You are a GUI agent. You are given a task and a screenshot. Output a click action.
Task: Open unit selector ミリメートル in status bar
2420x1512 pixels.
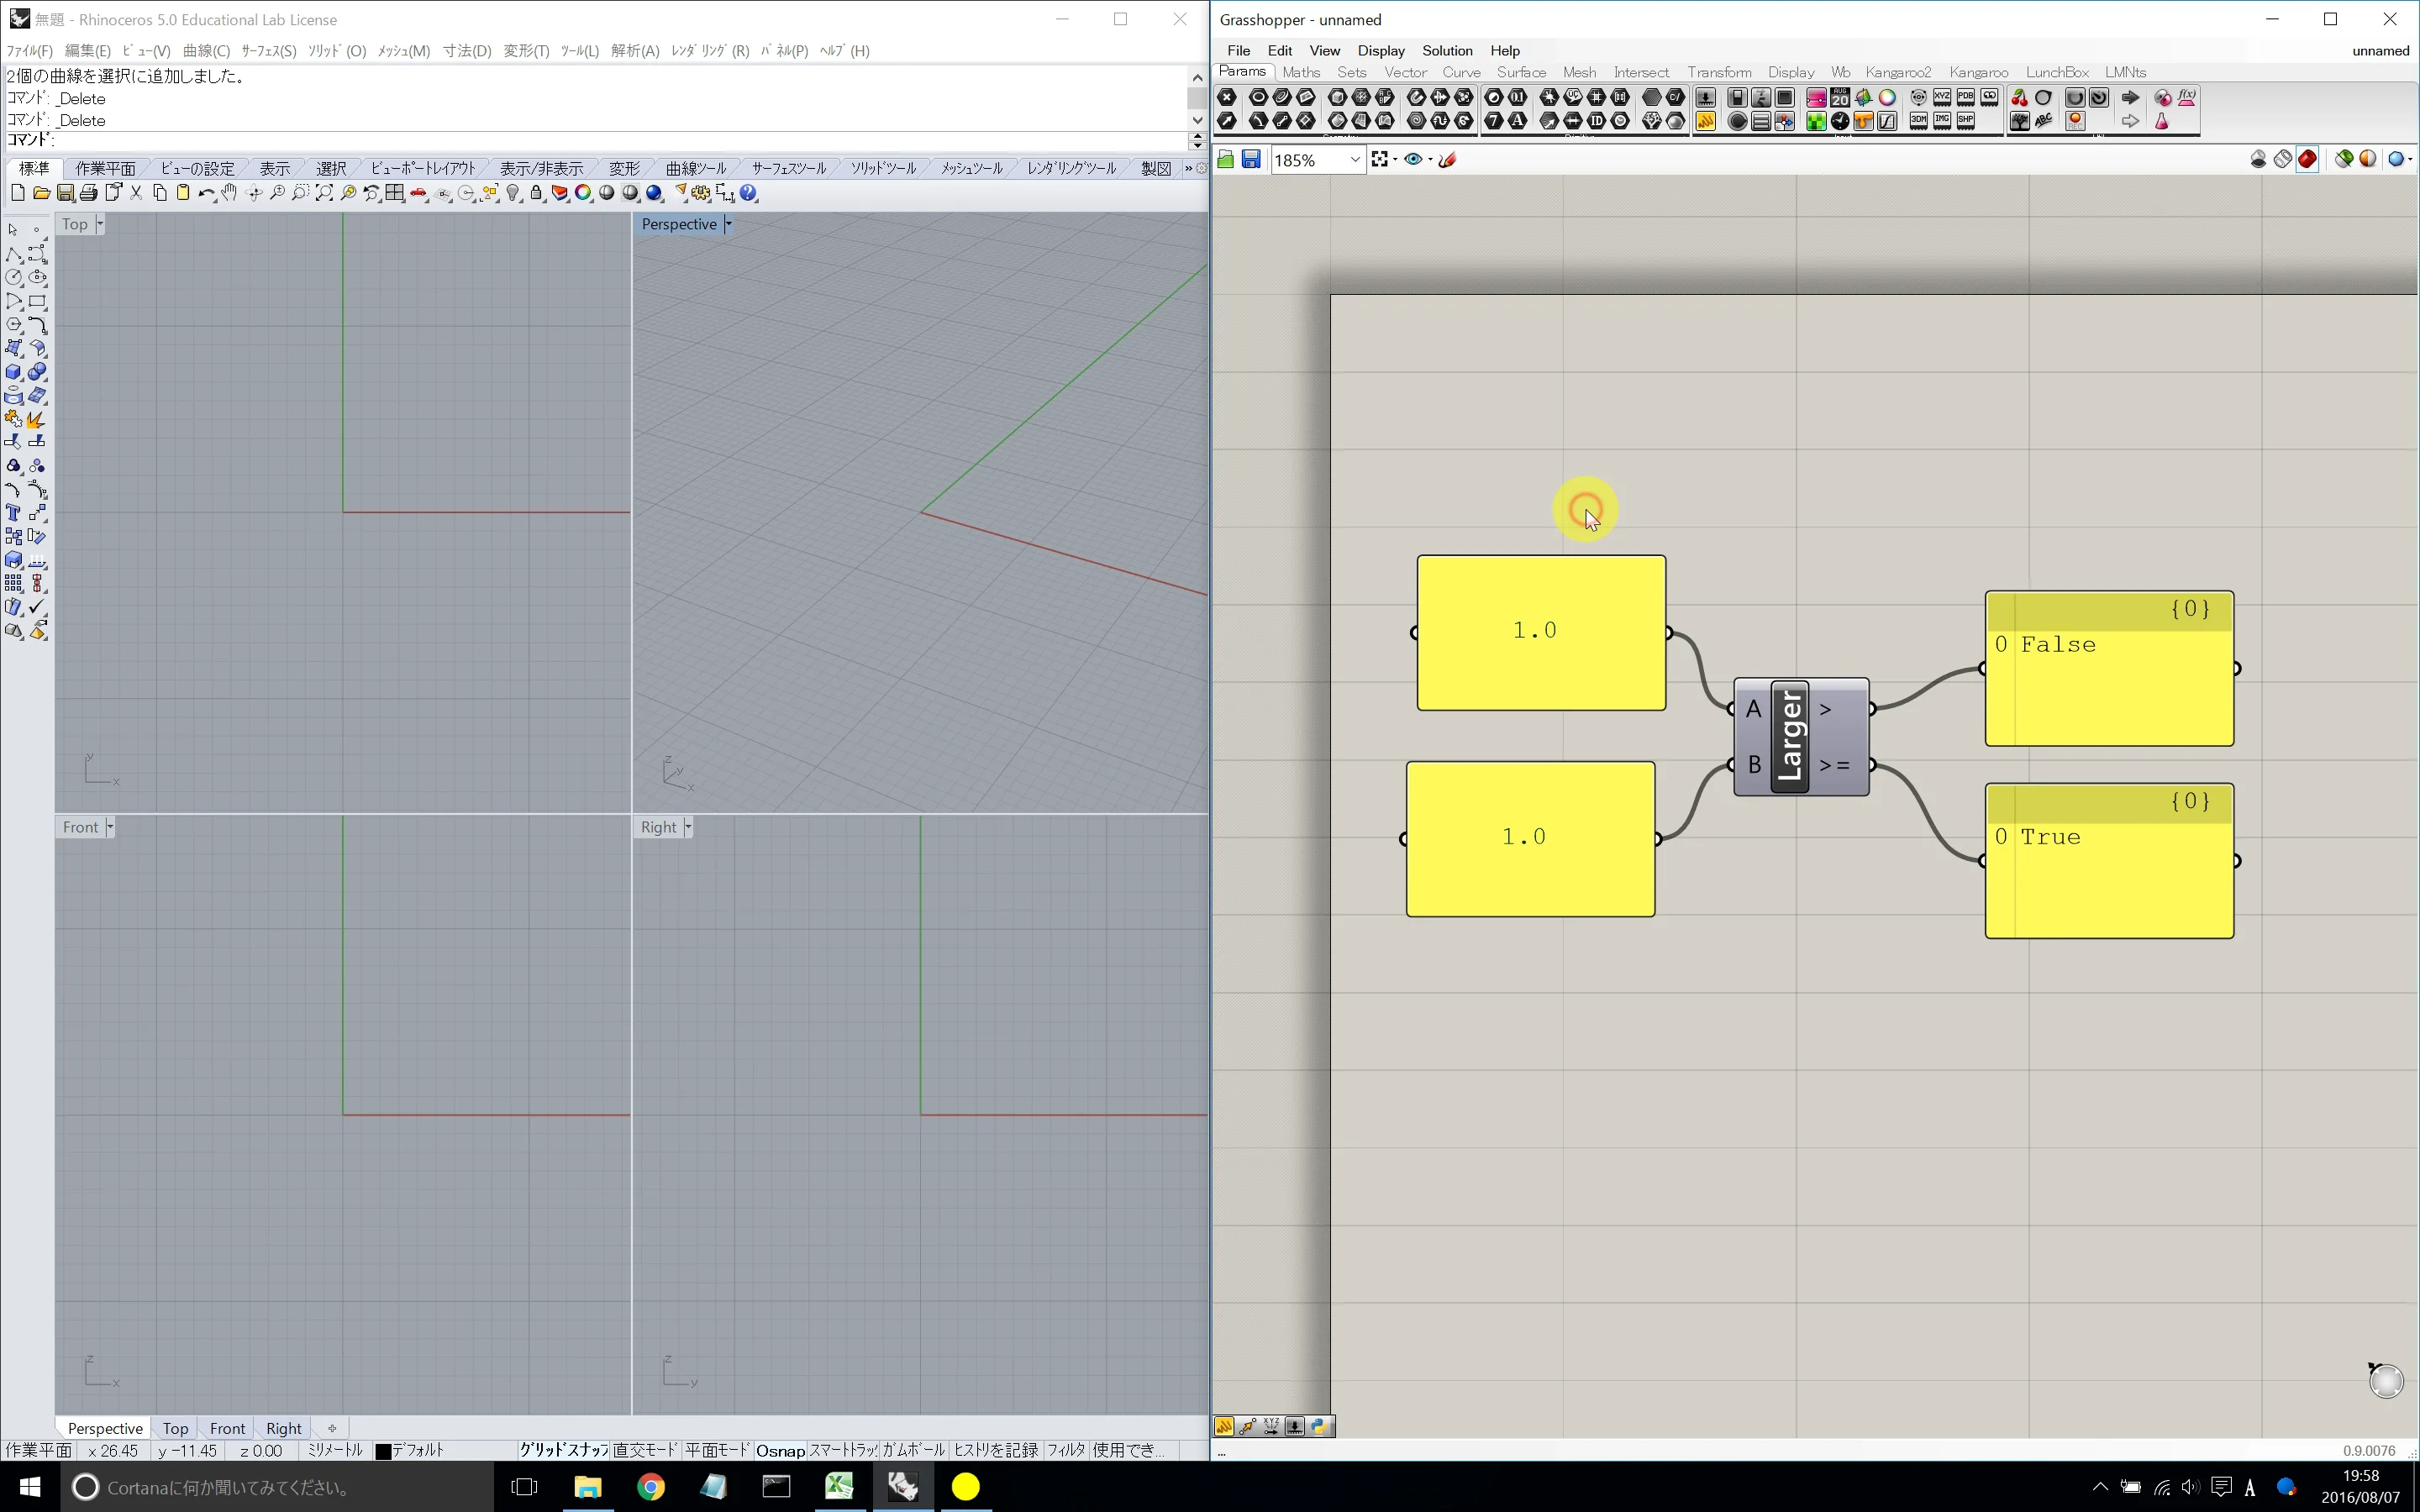point(335,1450)
